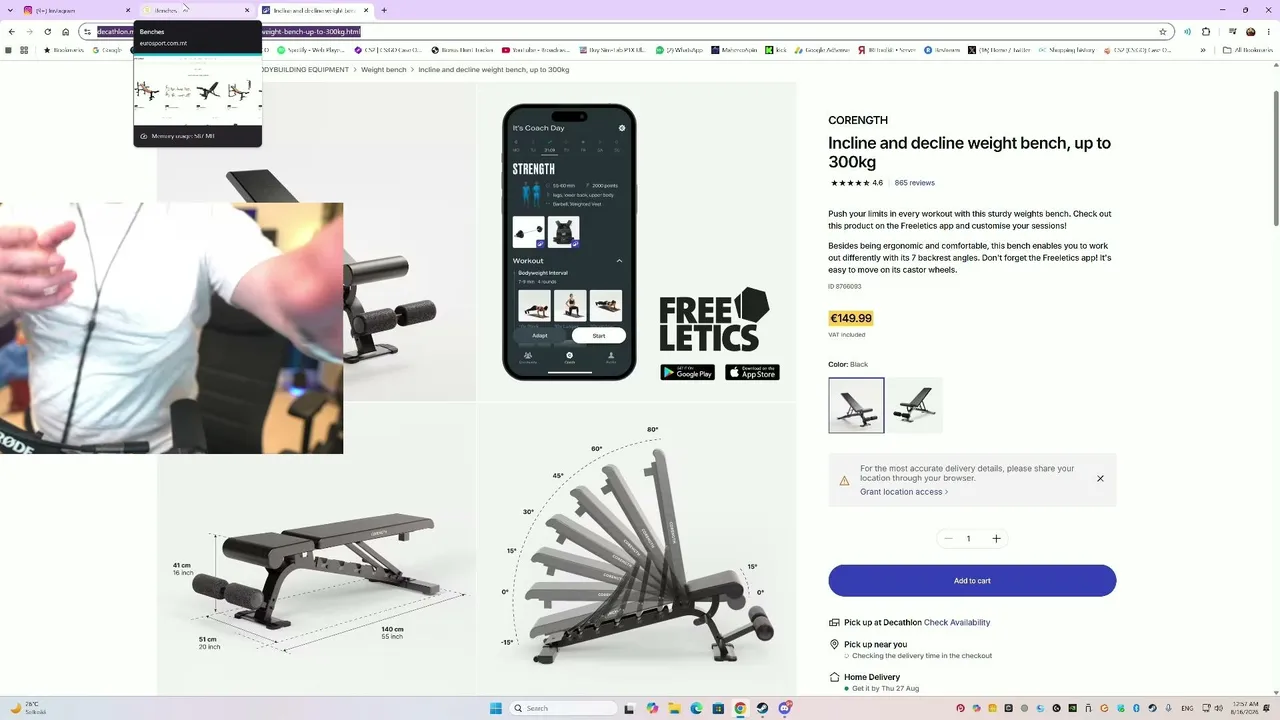Click the Get it on Google Play badge

(x=687, y=372)
